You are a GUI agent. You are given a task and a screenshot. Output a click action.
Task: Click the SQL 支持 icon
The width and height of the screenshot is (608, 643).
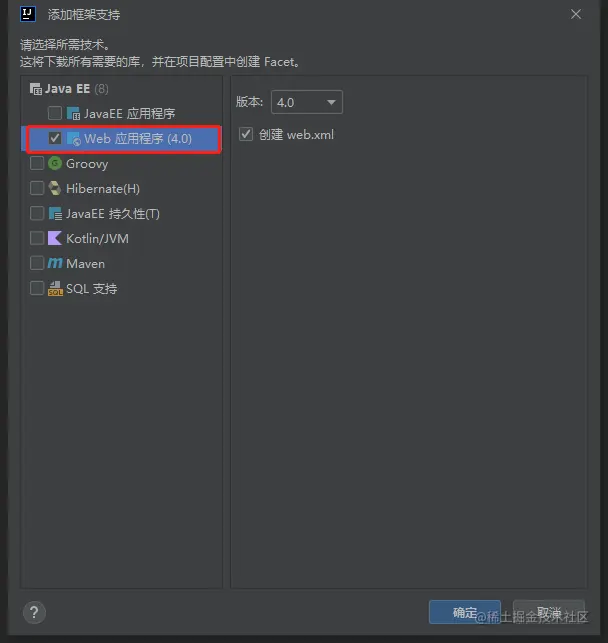click(x=55, y=288)
